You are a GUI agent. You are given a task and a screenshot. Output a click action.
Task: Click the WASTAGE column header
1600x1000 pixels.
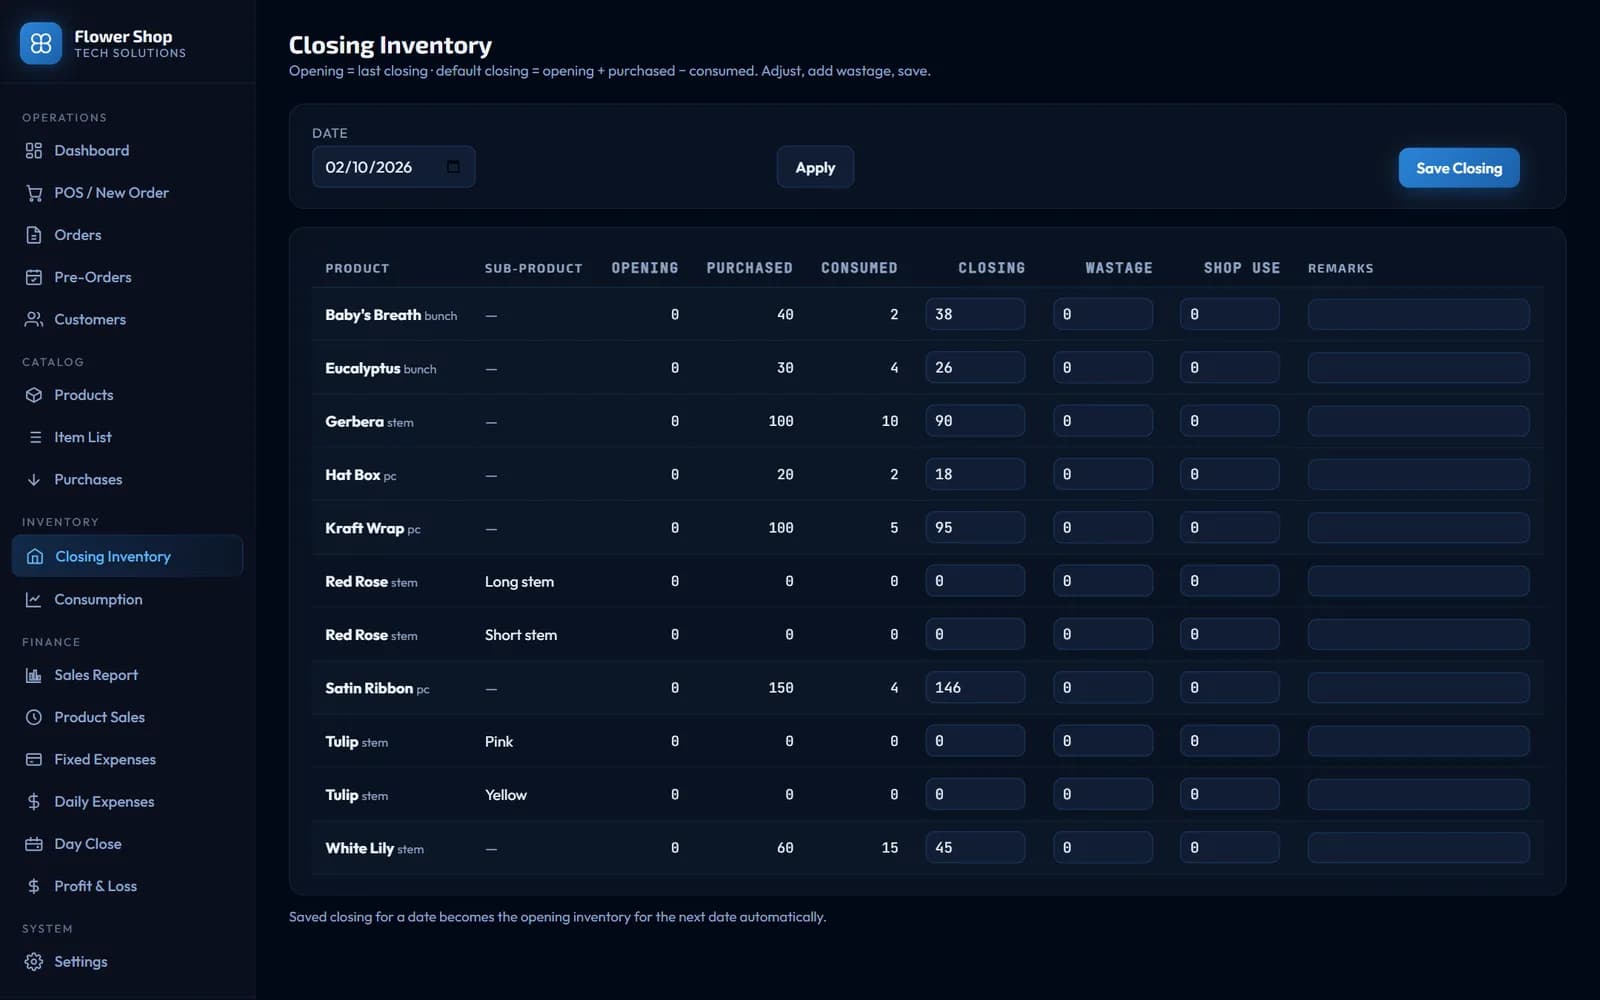1119,268
